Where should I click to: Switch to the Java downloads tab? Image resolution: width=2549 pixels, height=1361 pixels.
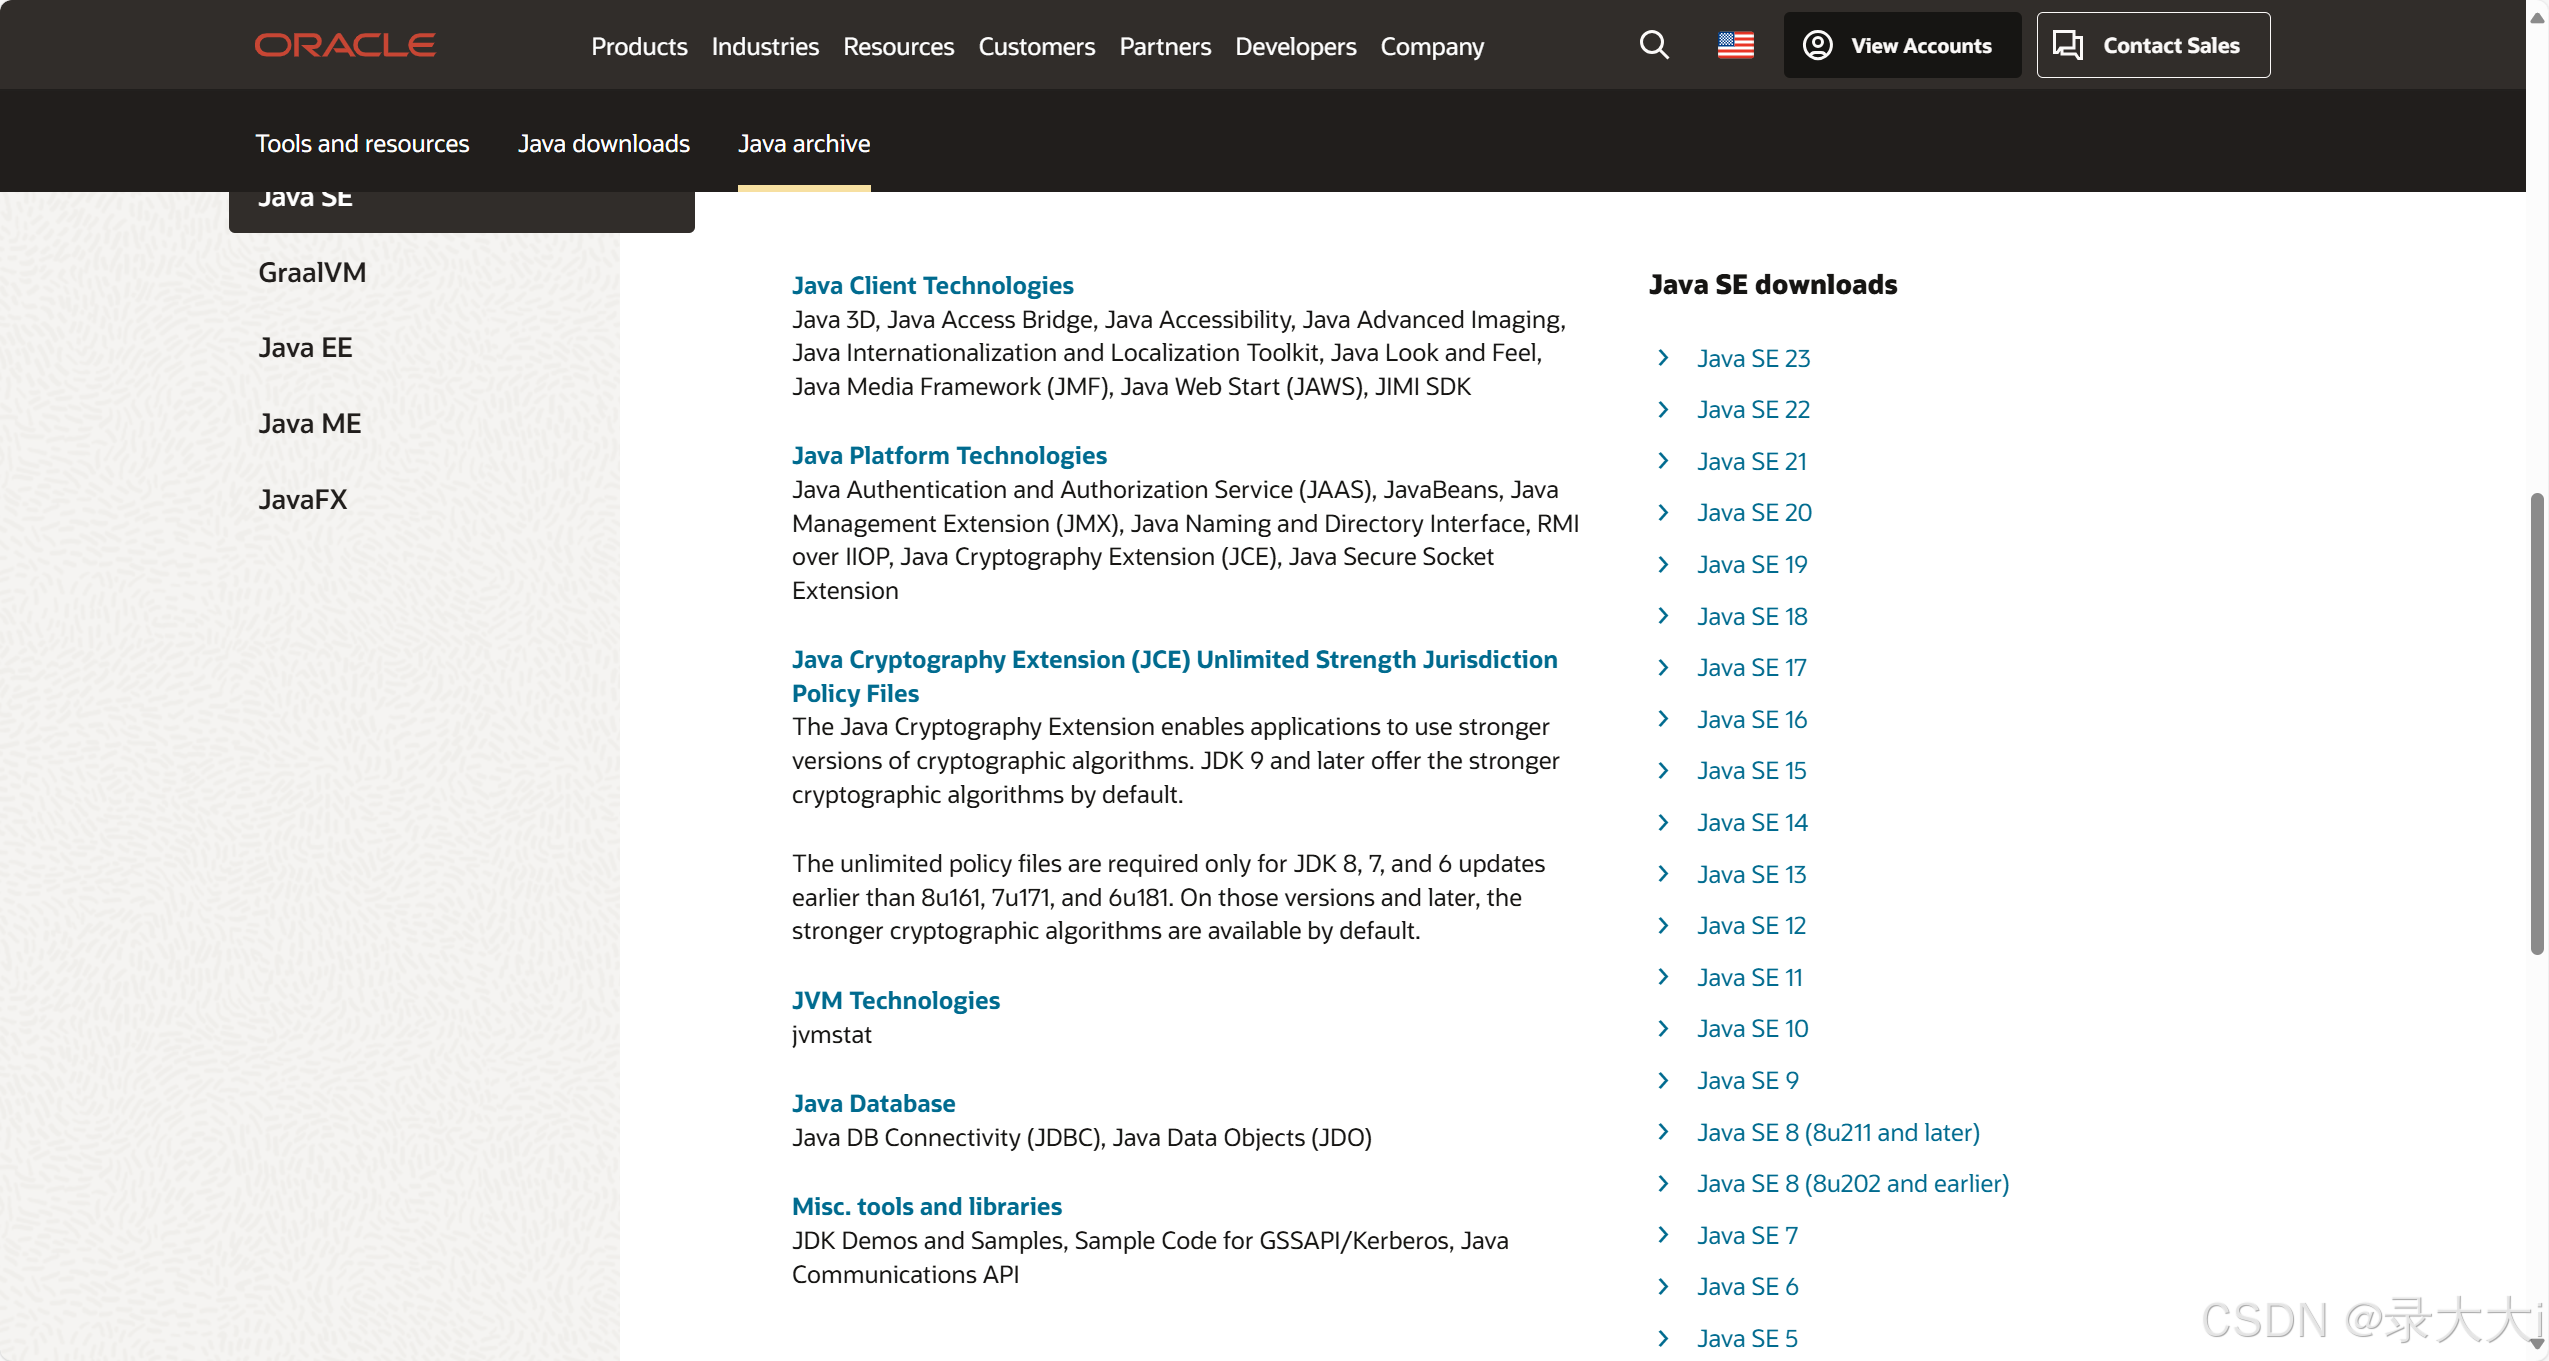[x=603, y=143]
